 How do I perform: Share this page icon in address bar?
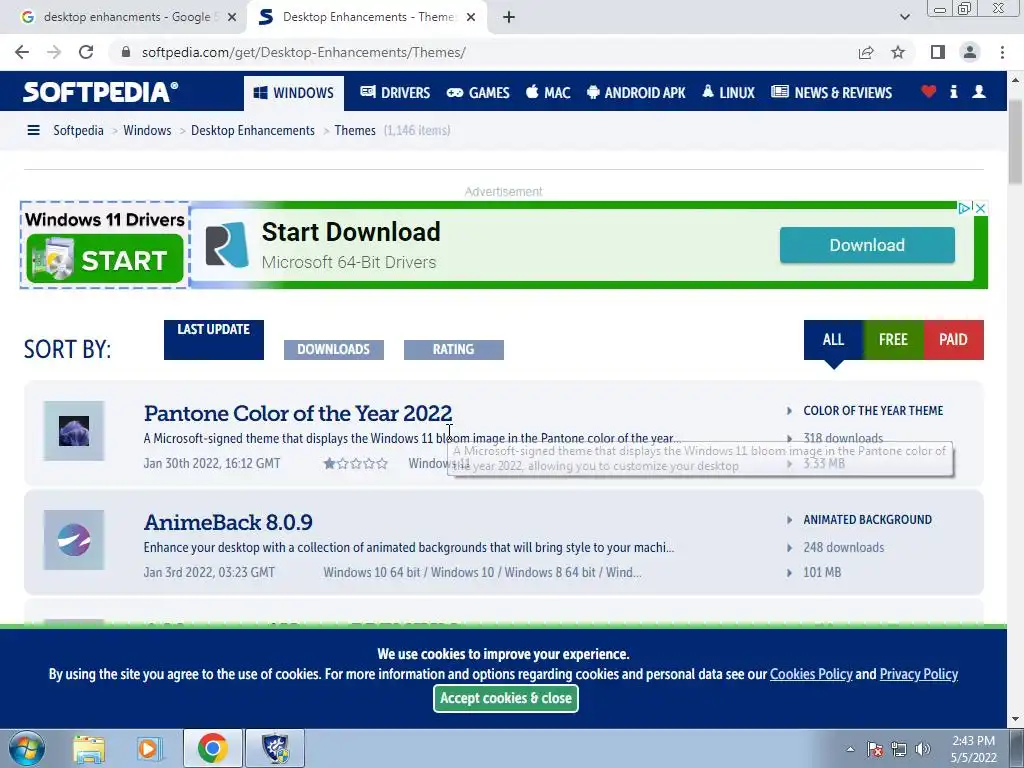(866, 52)
